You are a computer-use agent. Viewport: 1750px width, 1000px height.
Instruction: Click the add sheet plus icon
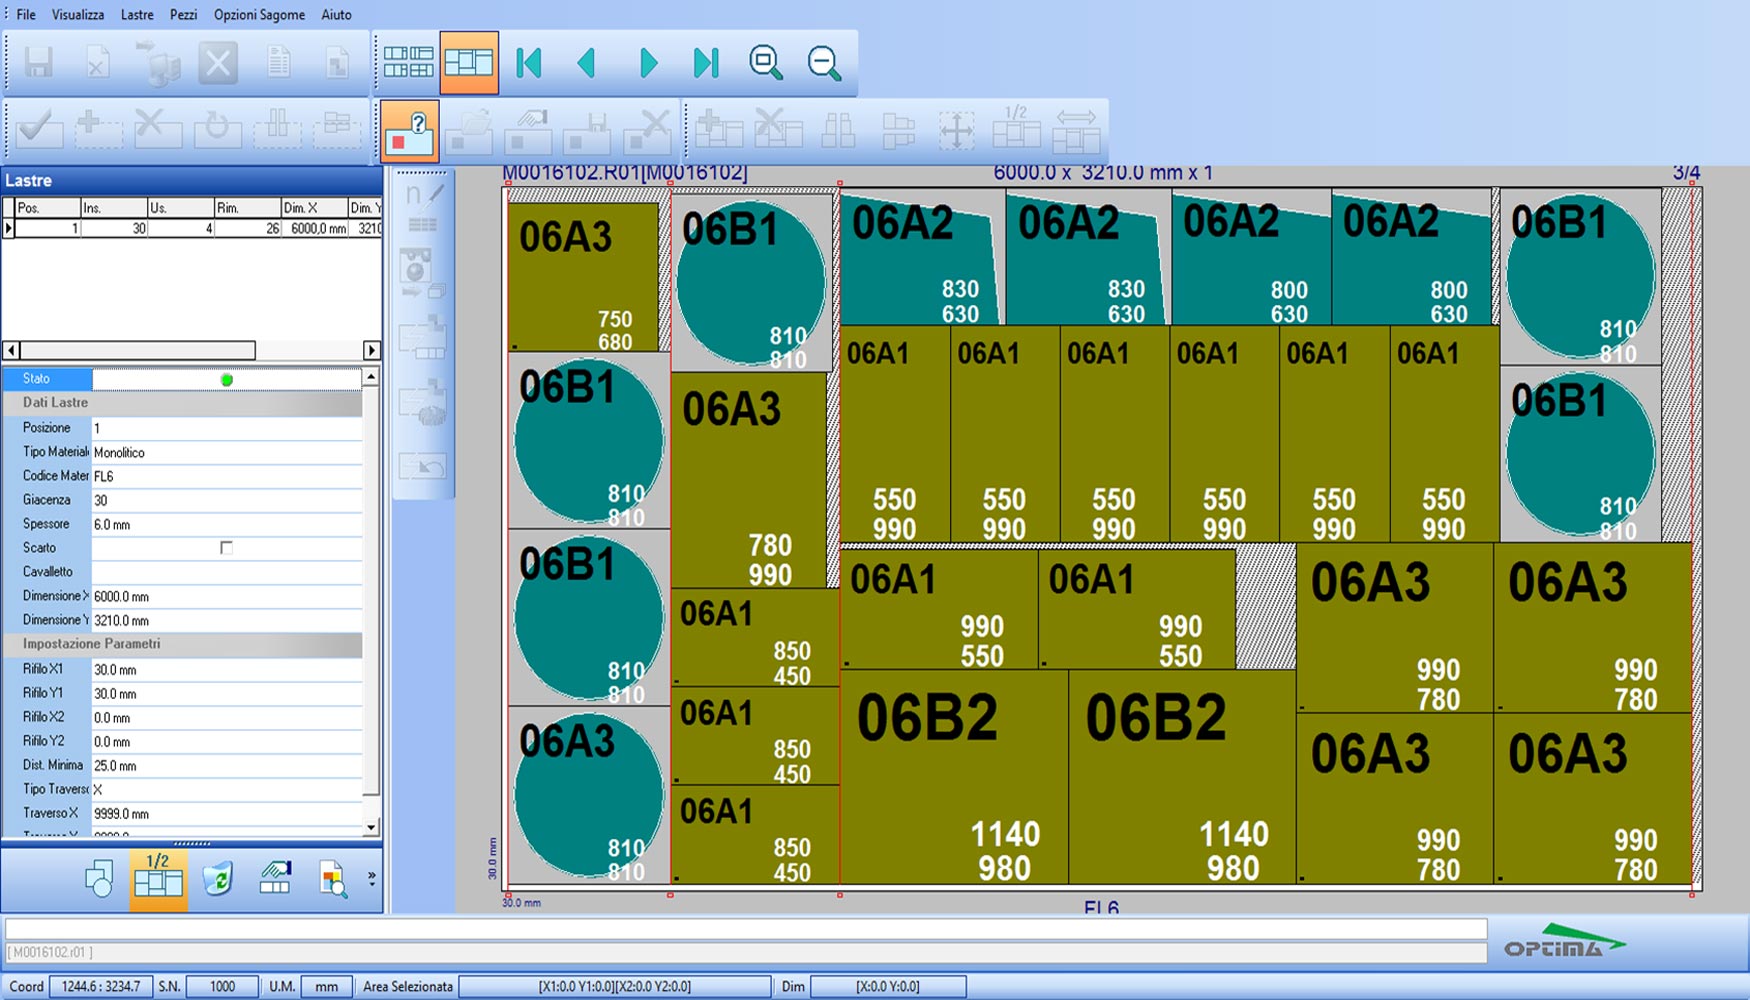point(98,131)
